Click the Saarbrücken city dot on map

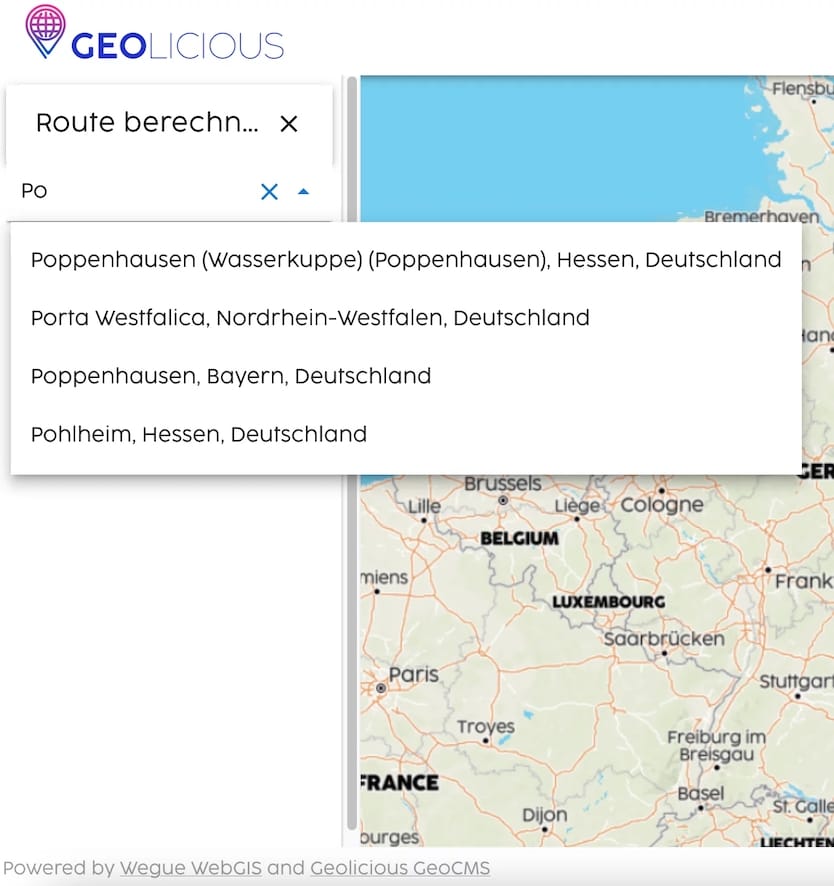664,653
